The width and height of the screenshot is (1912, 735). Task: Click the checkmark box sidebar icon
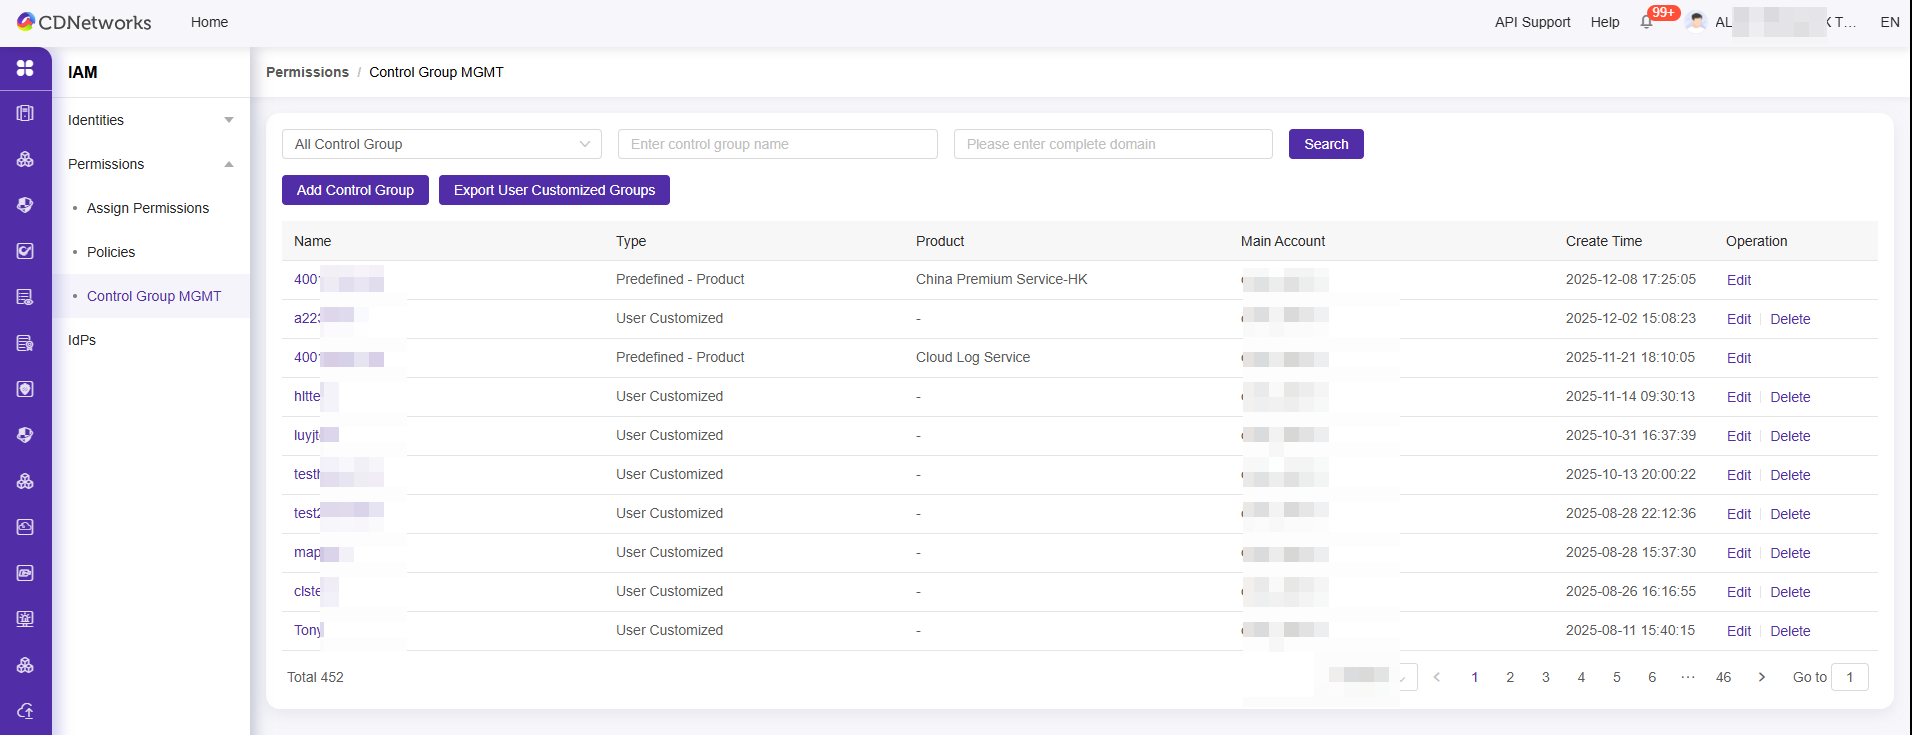click(25, 251)
